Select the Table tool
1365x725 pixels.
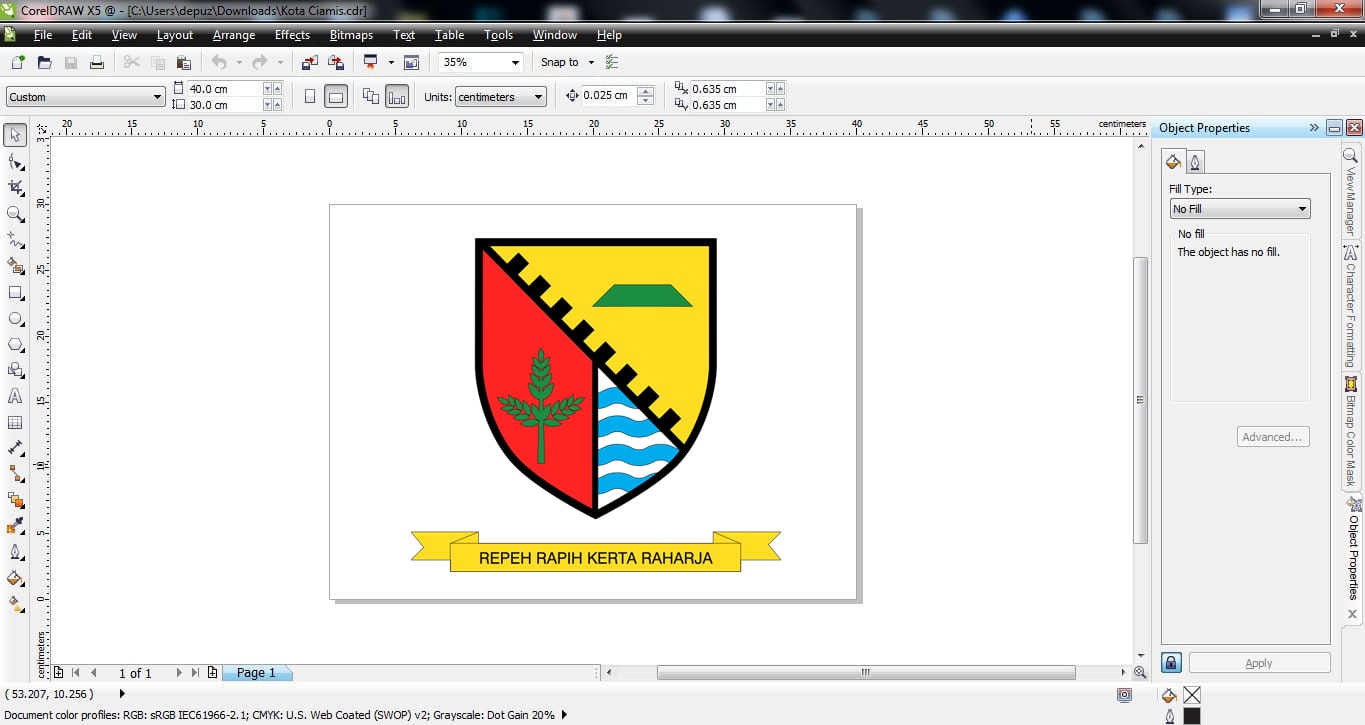pyautogui.click(x=15, y=422)
